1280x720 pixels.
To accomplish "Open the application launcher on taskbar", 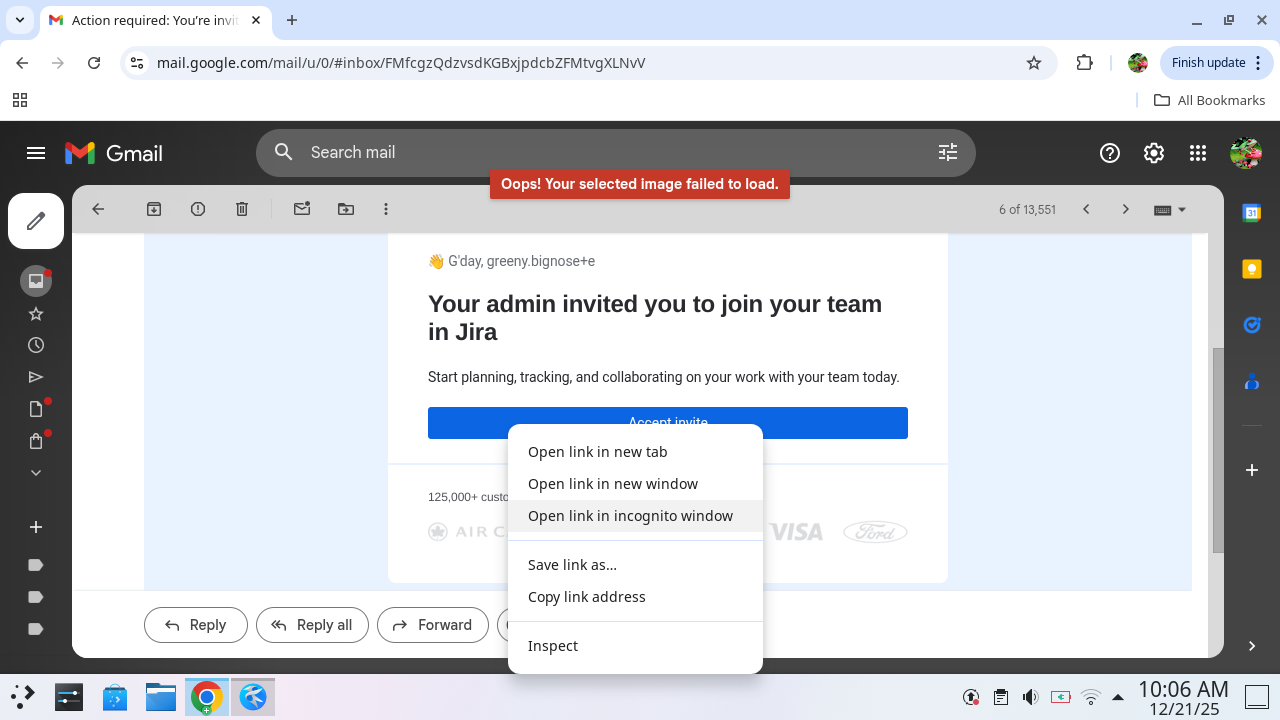I will (x=23, y=696).
